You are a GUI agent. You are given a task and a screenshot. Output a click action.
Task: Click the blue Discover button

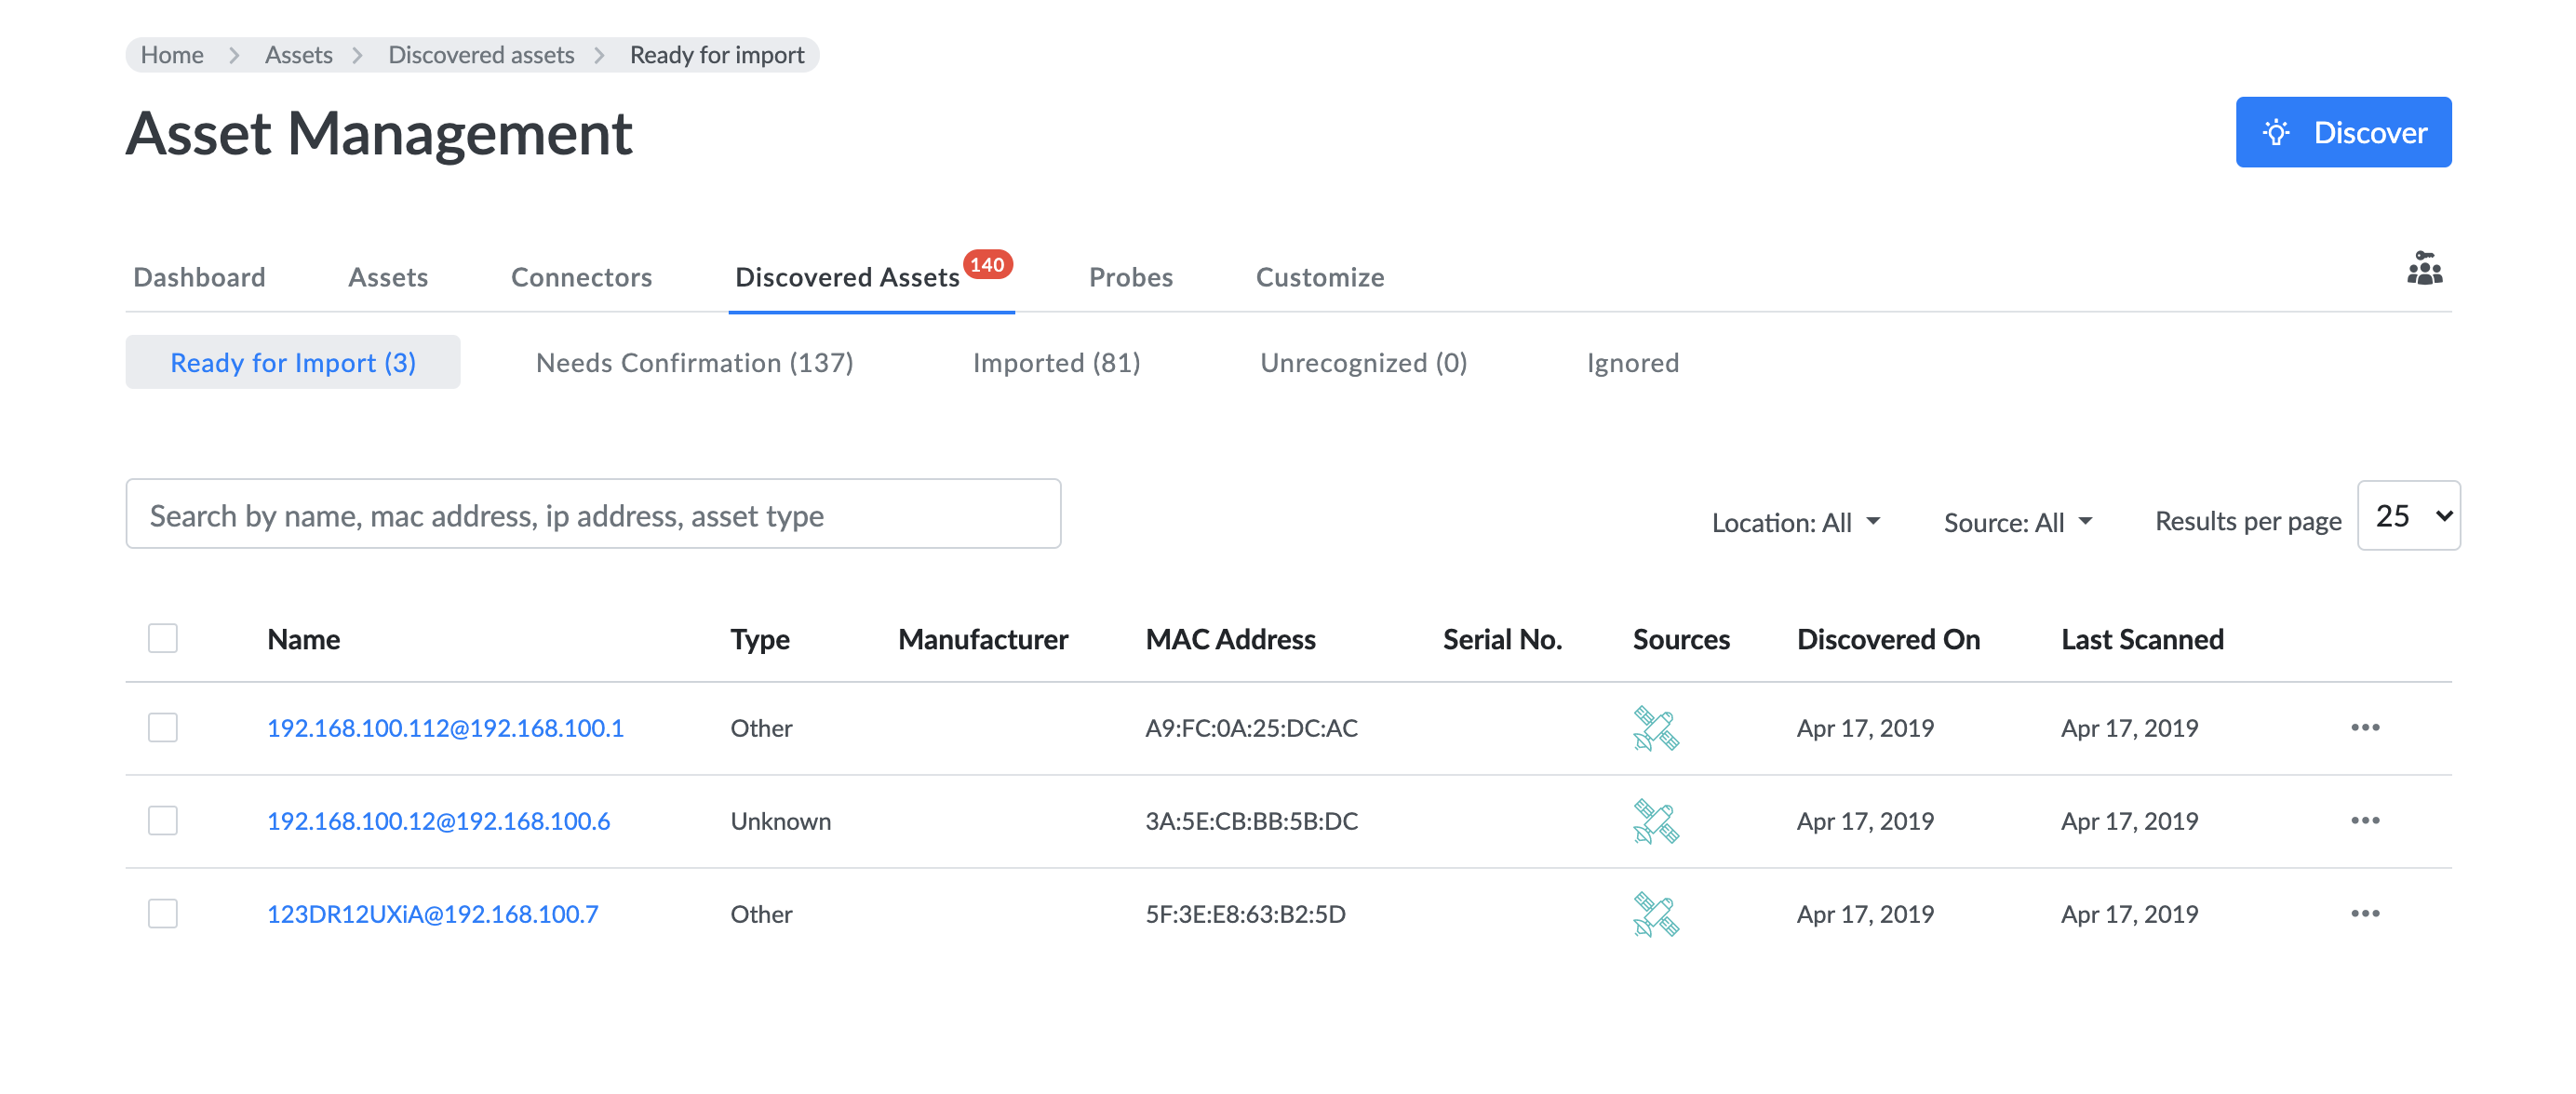2343,132
